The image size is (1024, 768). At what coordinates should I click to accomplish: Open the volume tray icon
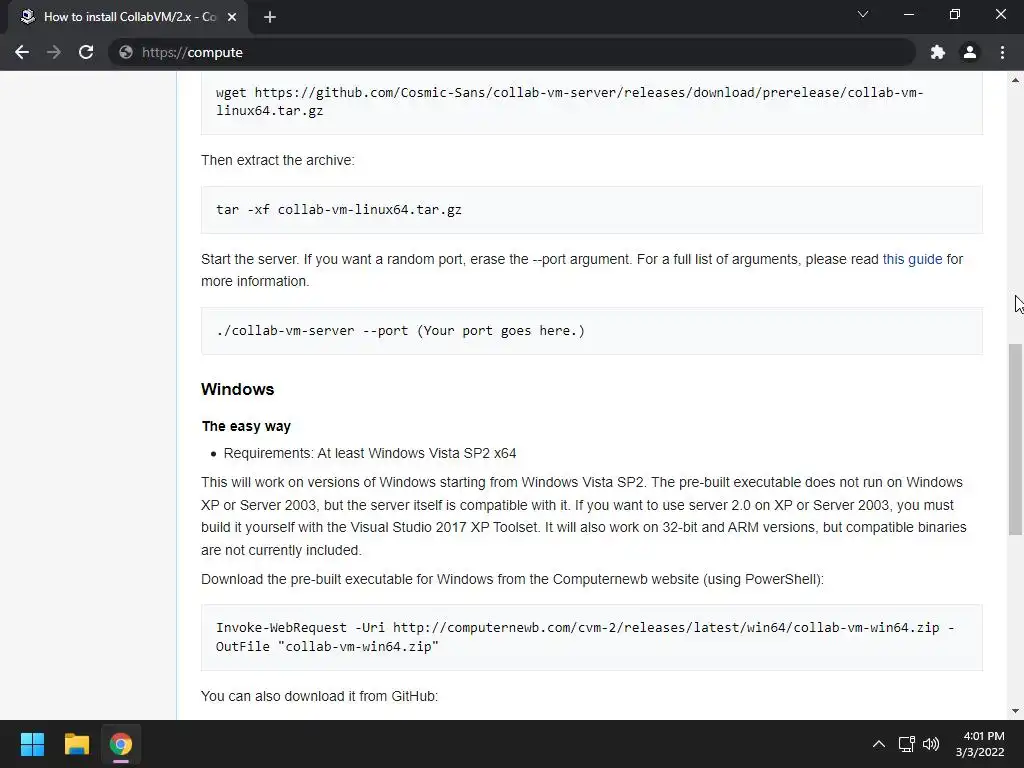[x=931, y=744]
